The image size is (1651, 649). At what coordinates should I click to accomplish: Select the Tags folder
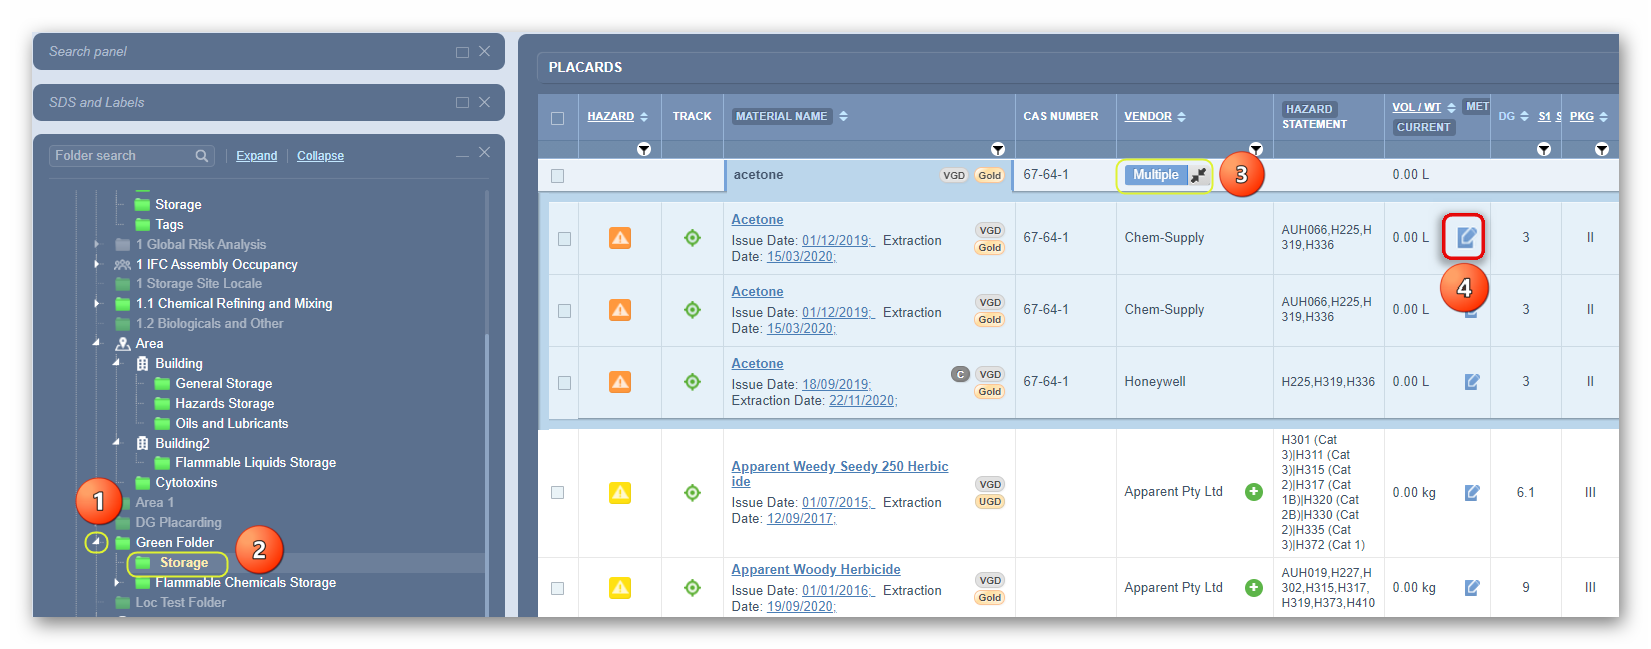(169, 224)
